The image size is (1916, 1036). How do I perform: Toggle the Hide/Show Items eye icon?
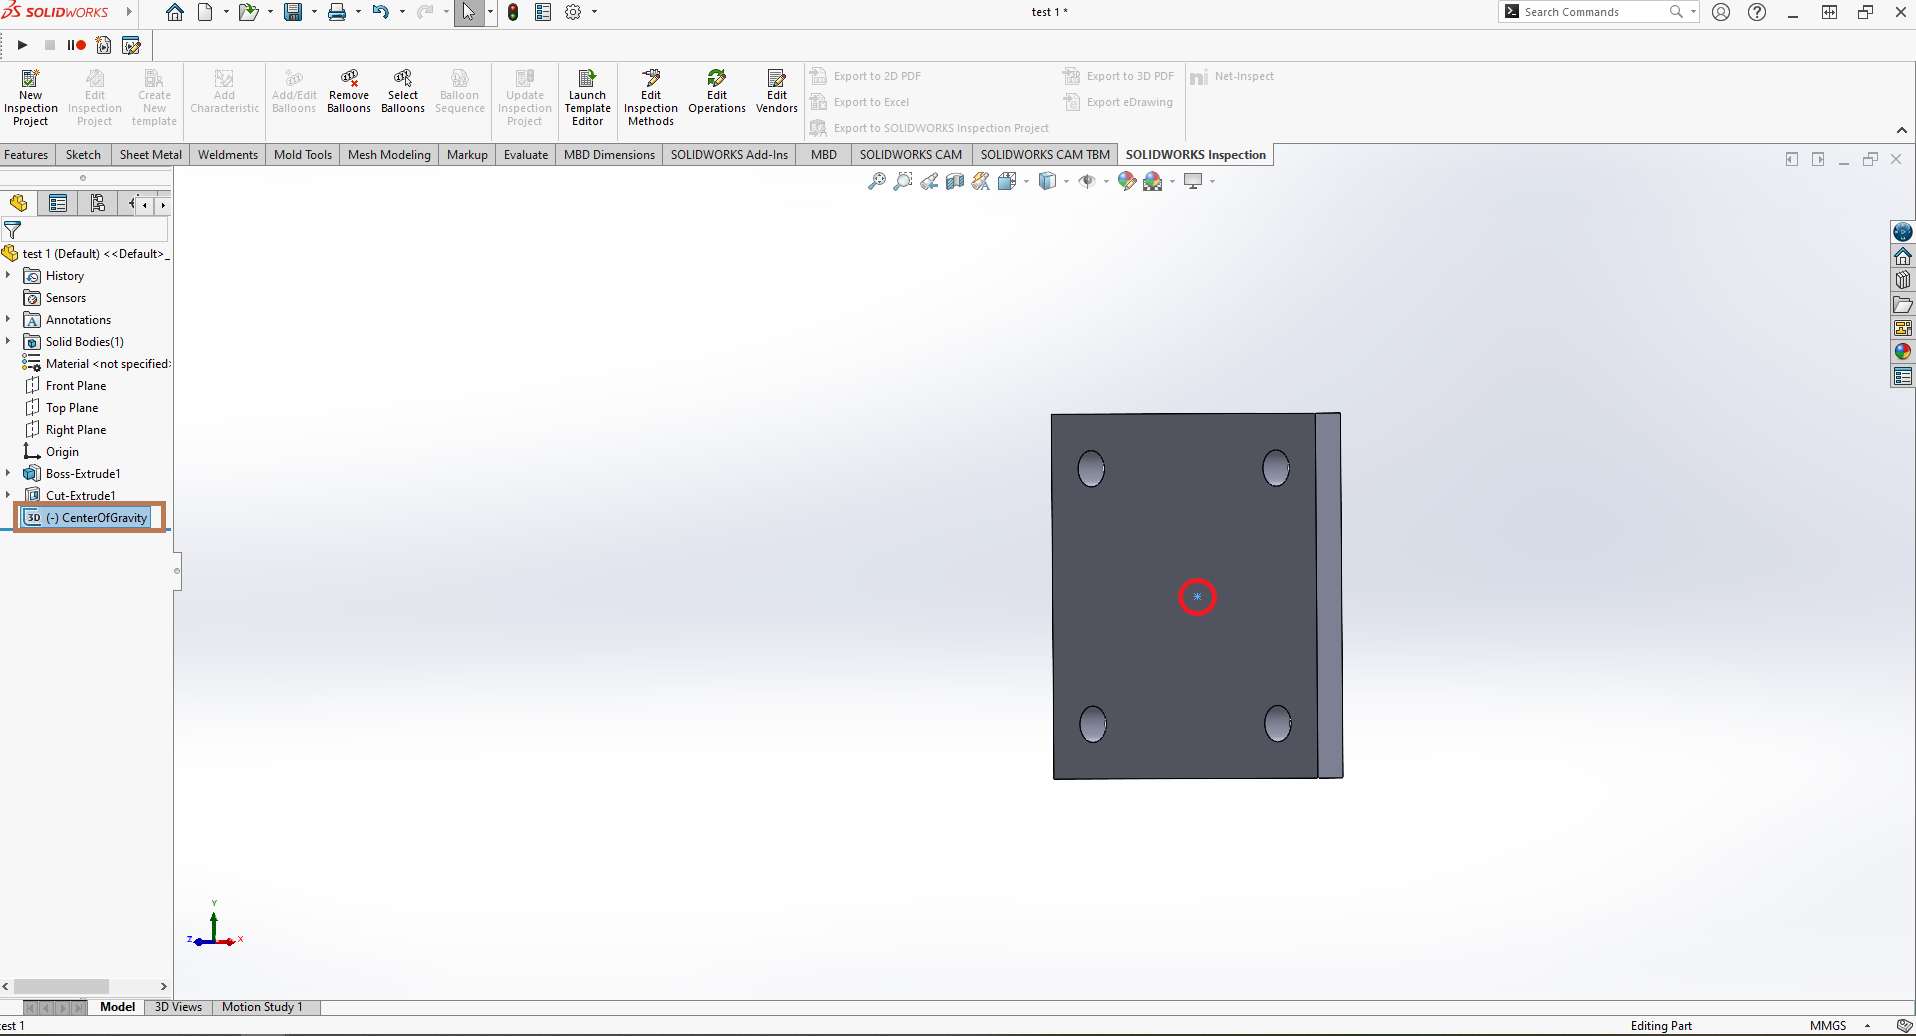click(1088, 181)
